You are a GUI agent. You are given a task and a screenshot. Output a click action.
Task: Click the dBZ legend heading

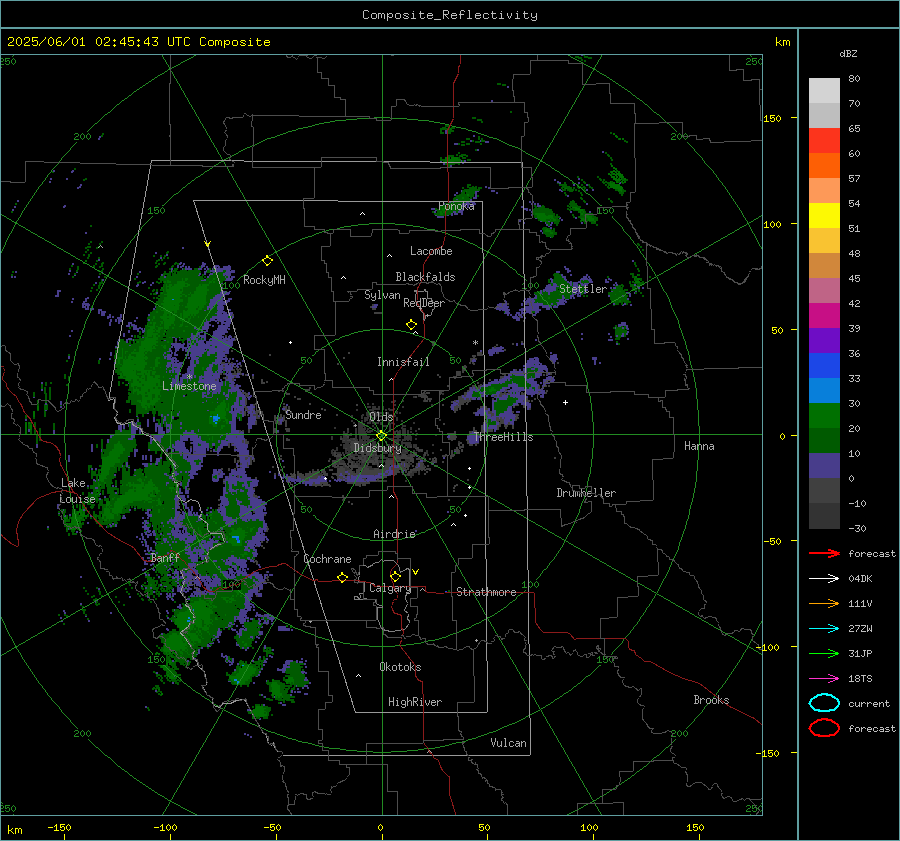tap(848, 54)
